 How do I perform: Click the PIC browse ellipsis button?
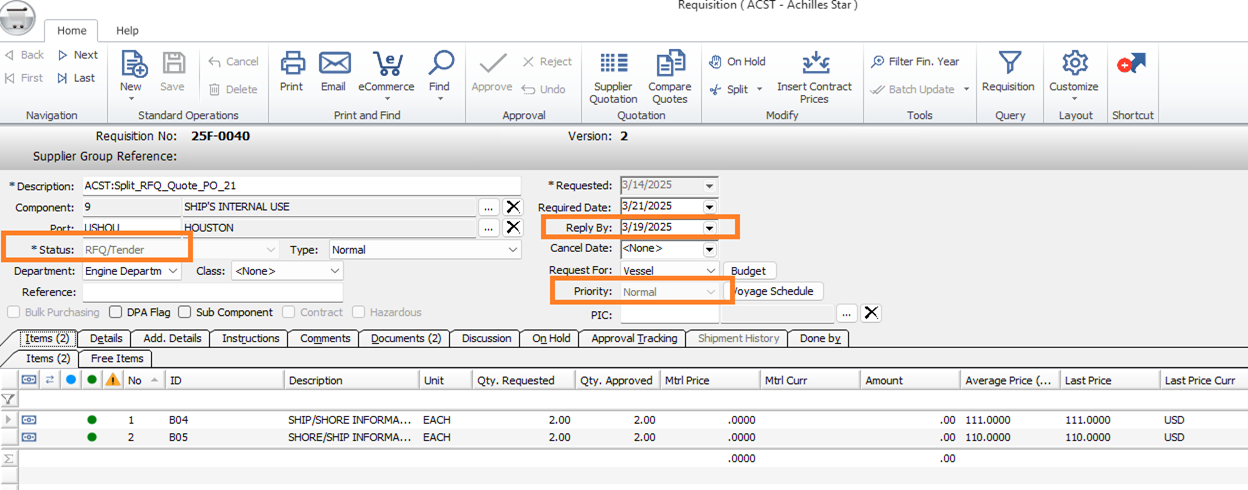(848, 313)
